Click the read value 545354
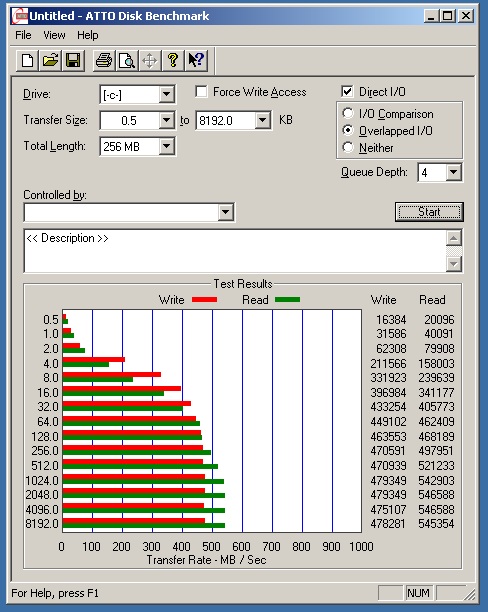This screenshot has width=488, height=612. (x=436, y=523)
